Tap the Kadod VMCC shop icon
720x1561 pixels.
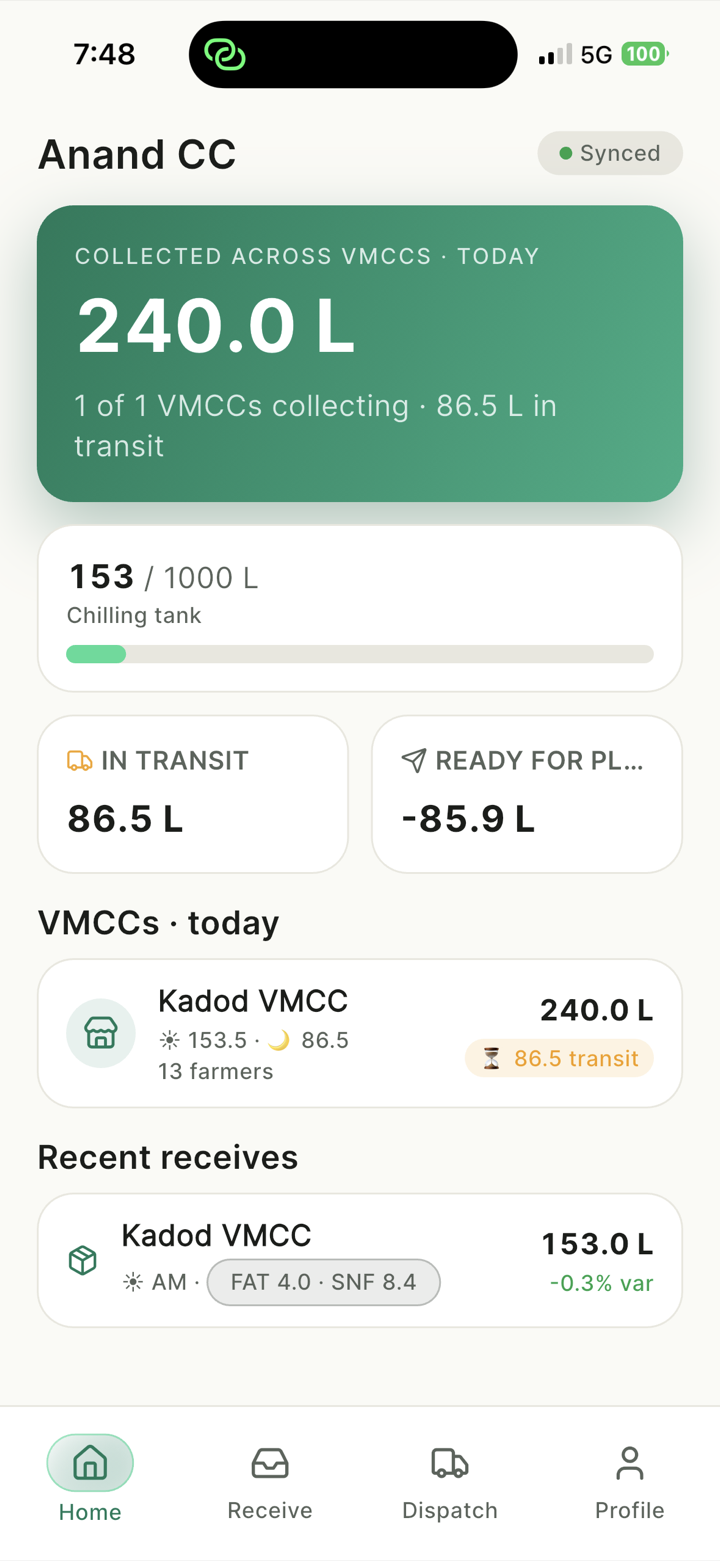tap(101, 1033)
